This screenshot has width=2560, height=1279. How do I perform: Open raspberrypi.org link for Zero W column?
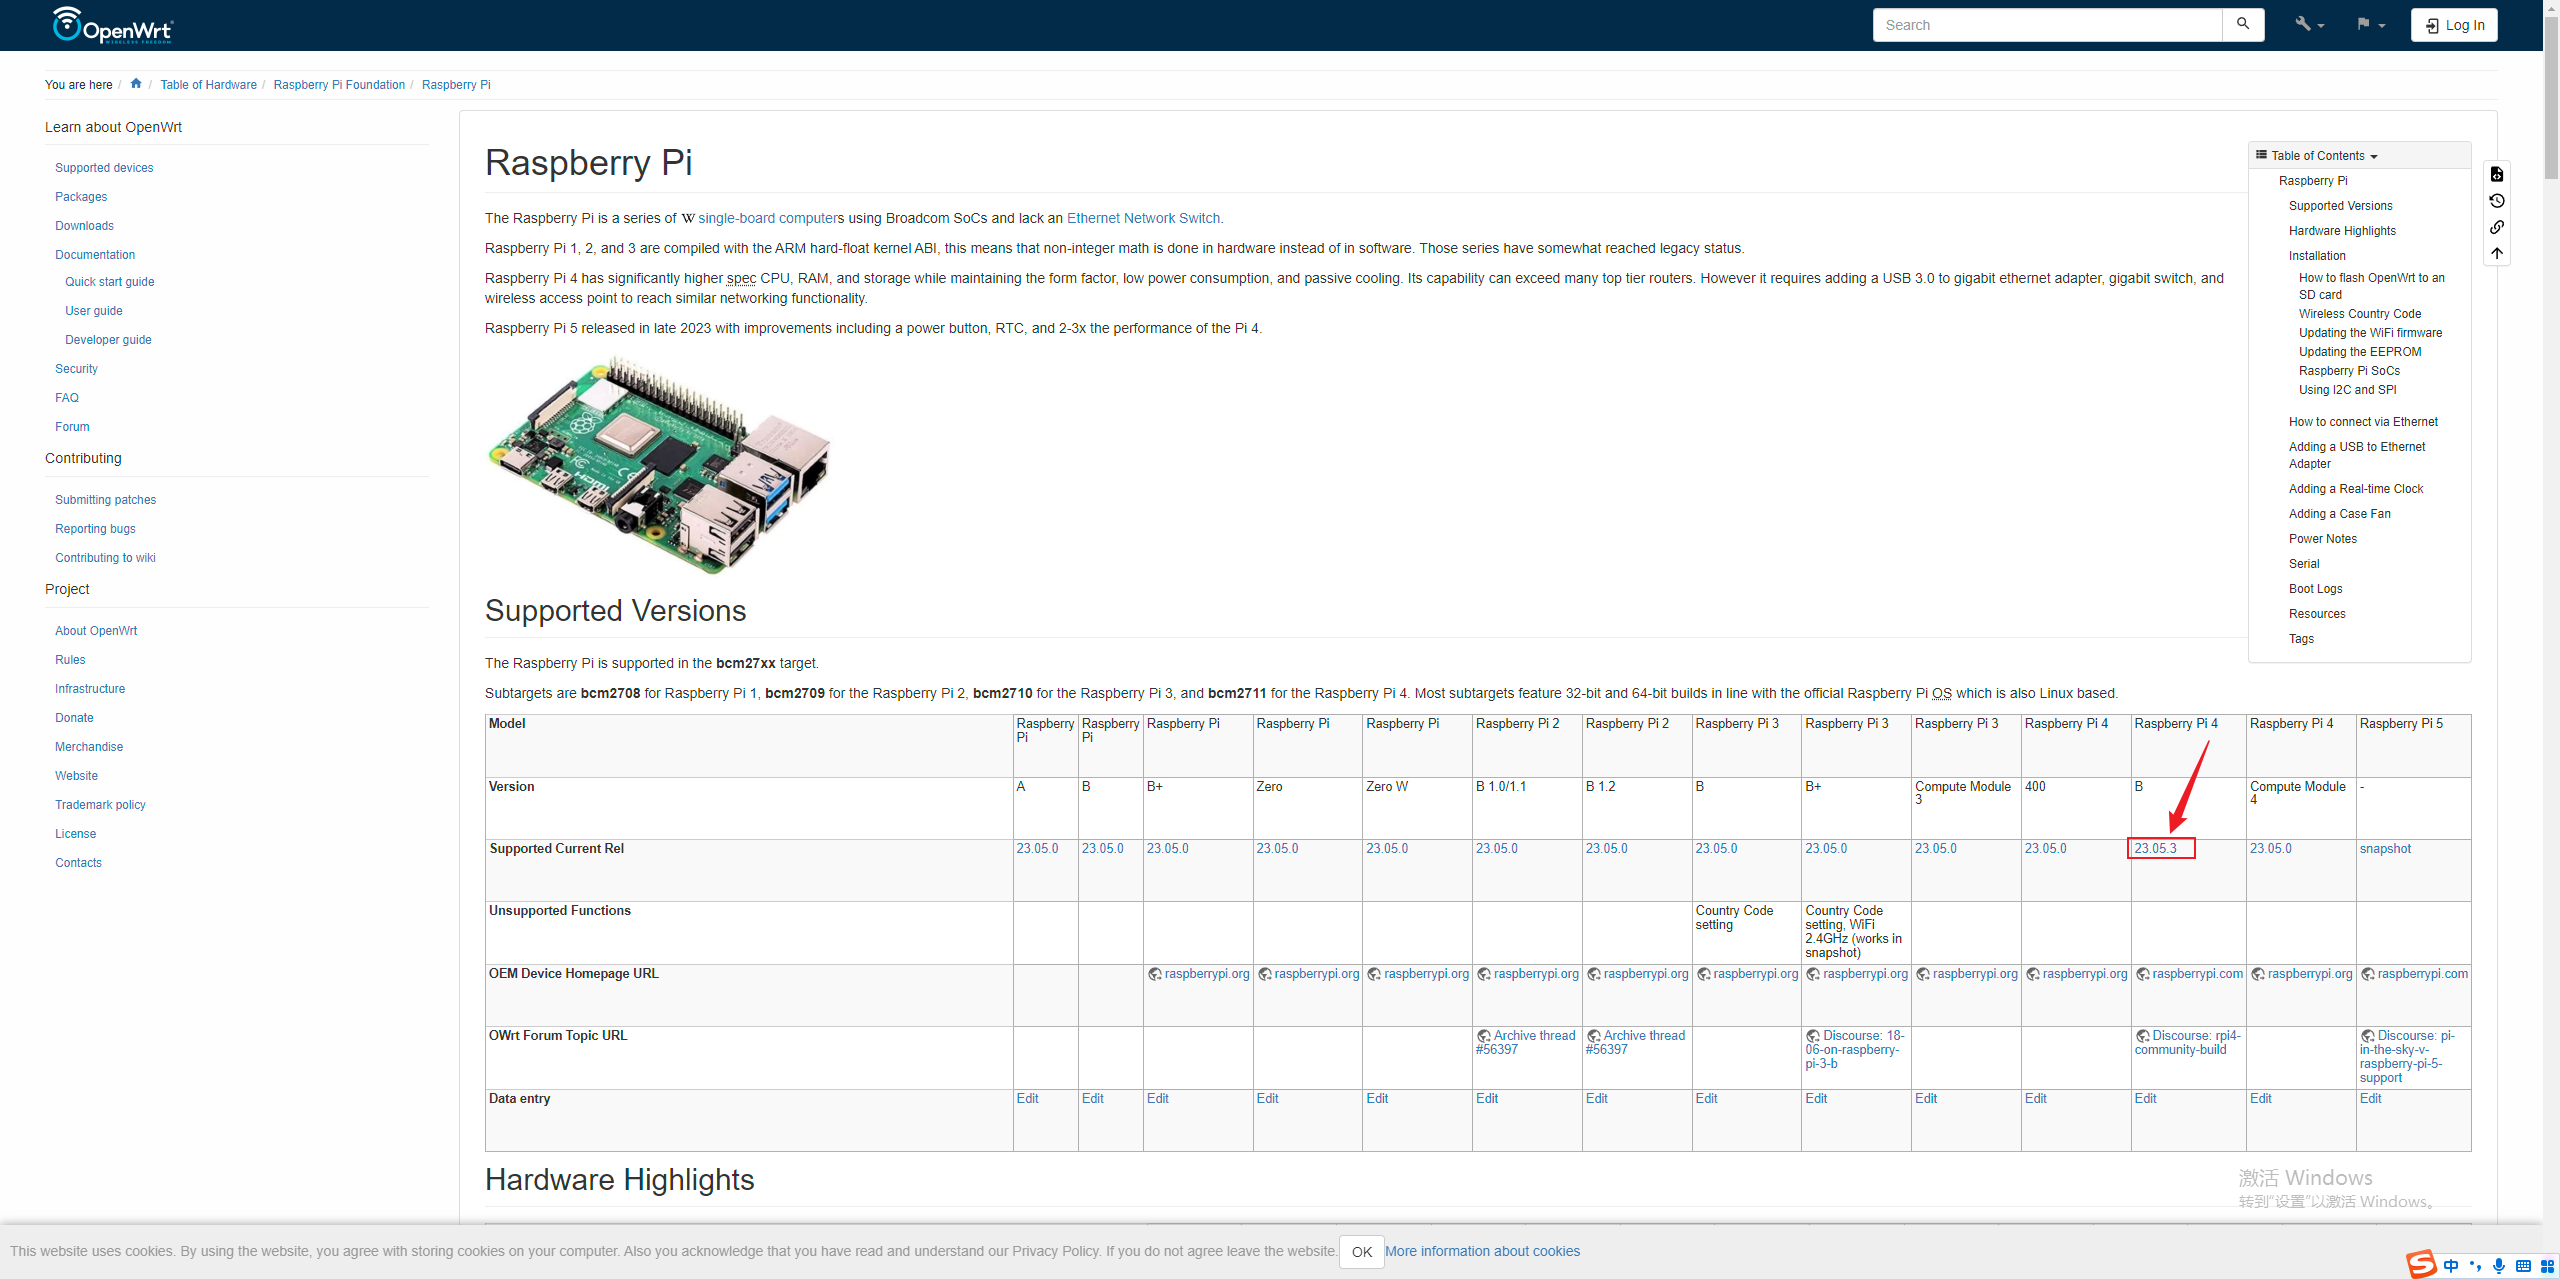[1417, 974]
